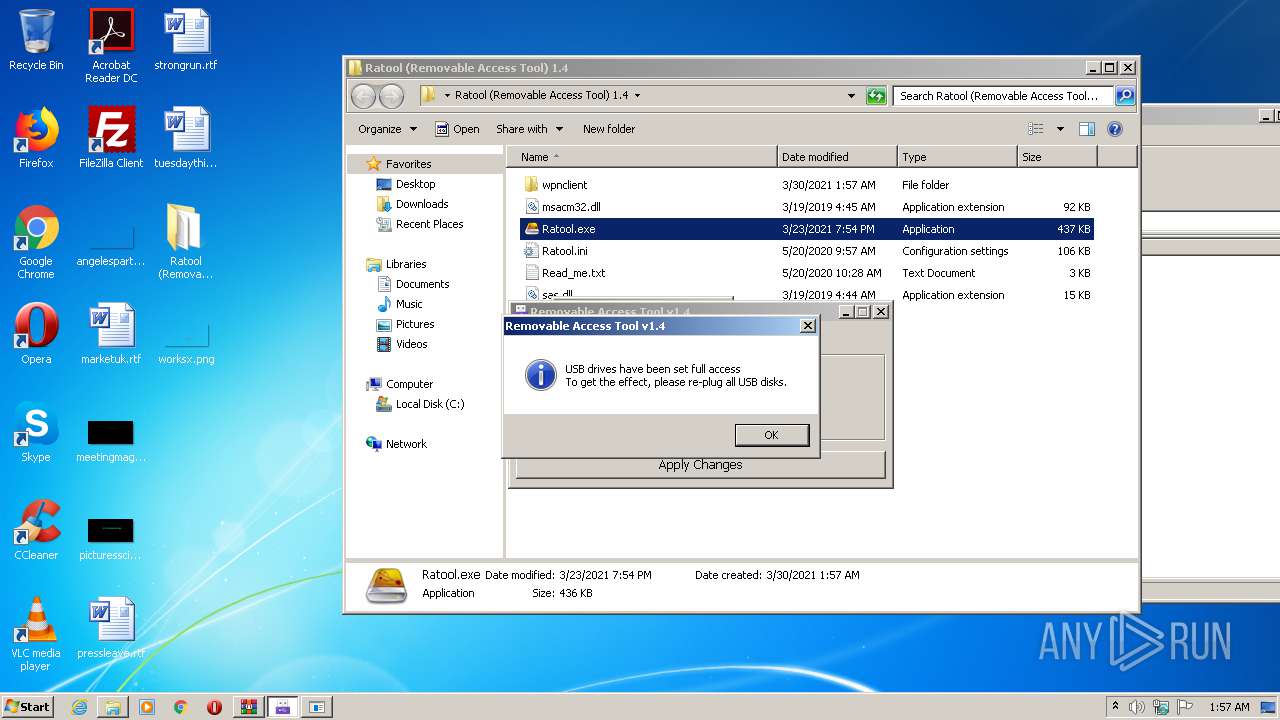Click the search box in Explorer
This screenshot has height=720, width=1280.
click(x=1003, y=96)
